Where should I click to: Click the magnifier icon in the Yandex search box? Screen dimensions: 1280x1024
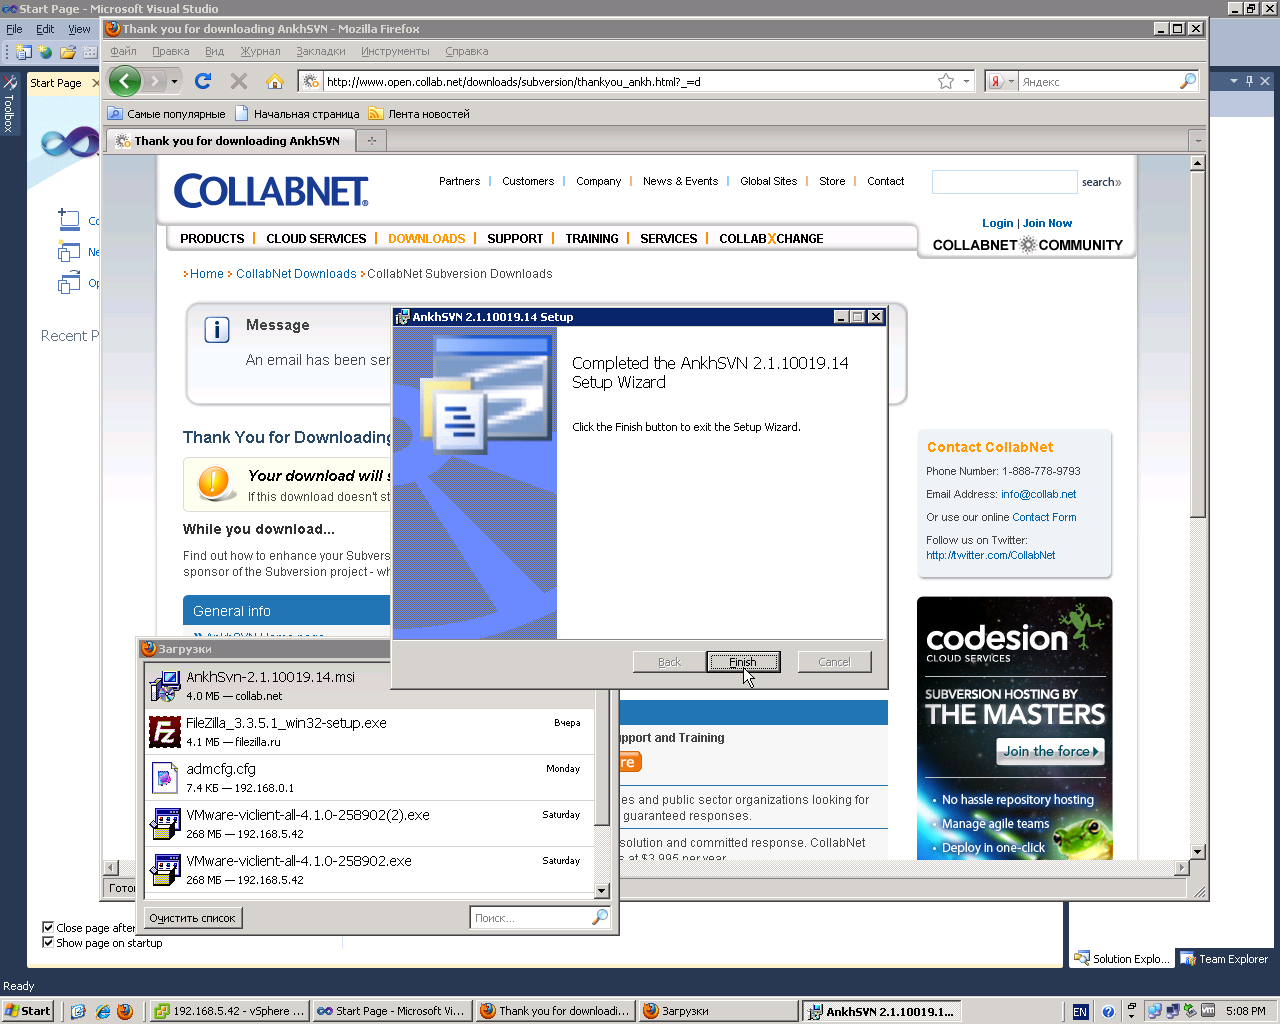pos(1188,81)
